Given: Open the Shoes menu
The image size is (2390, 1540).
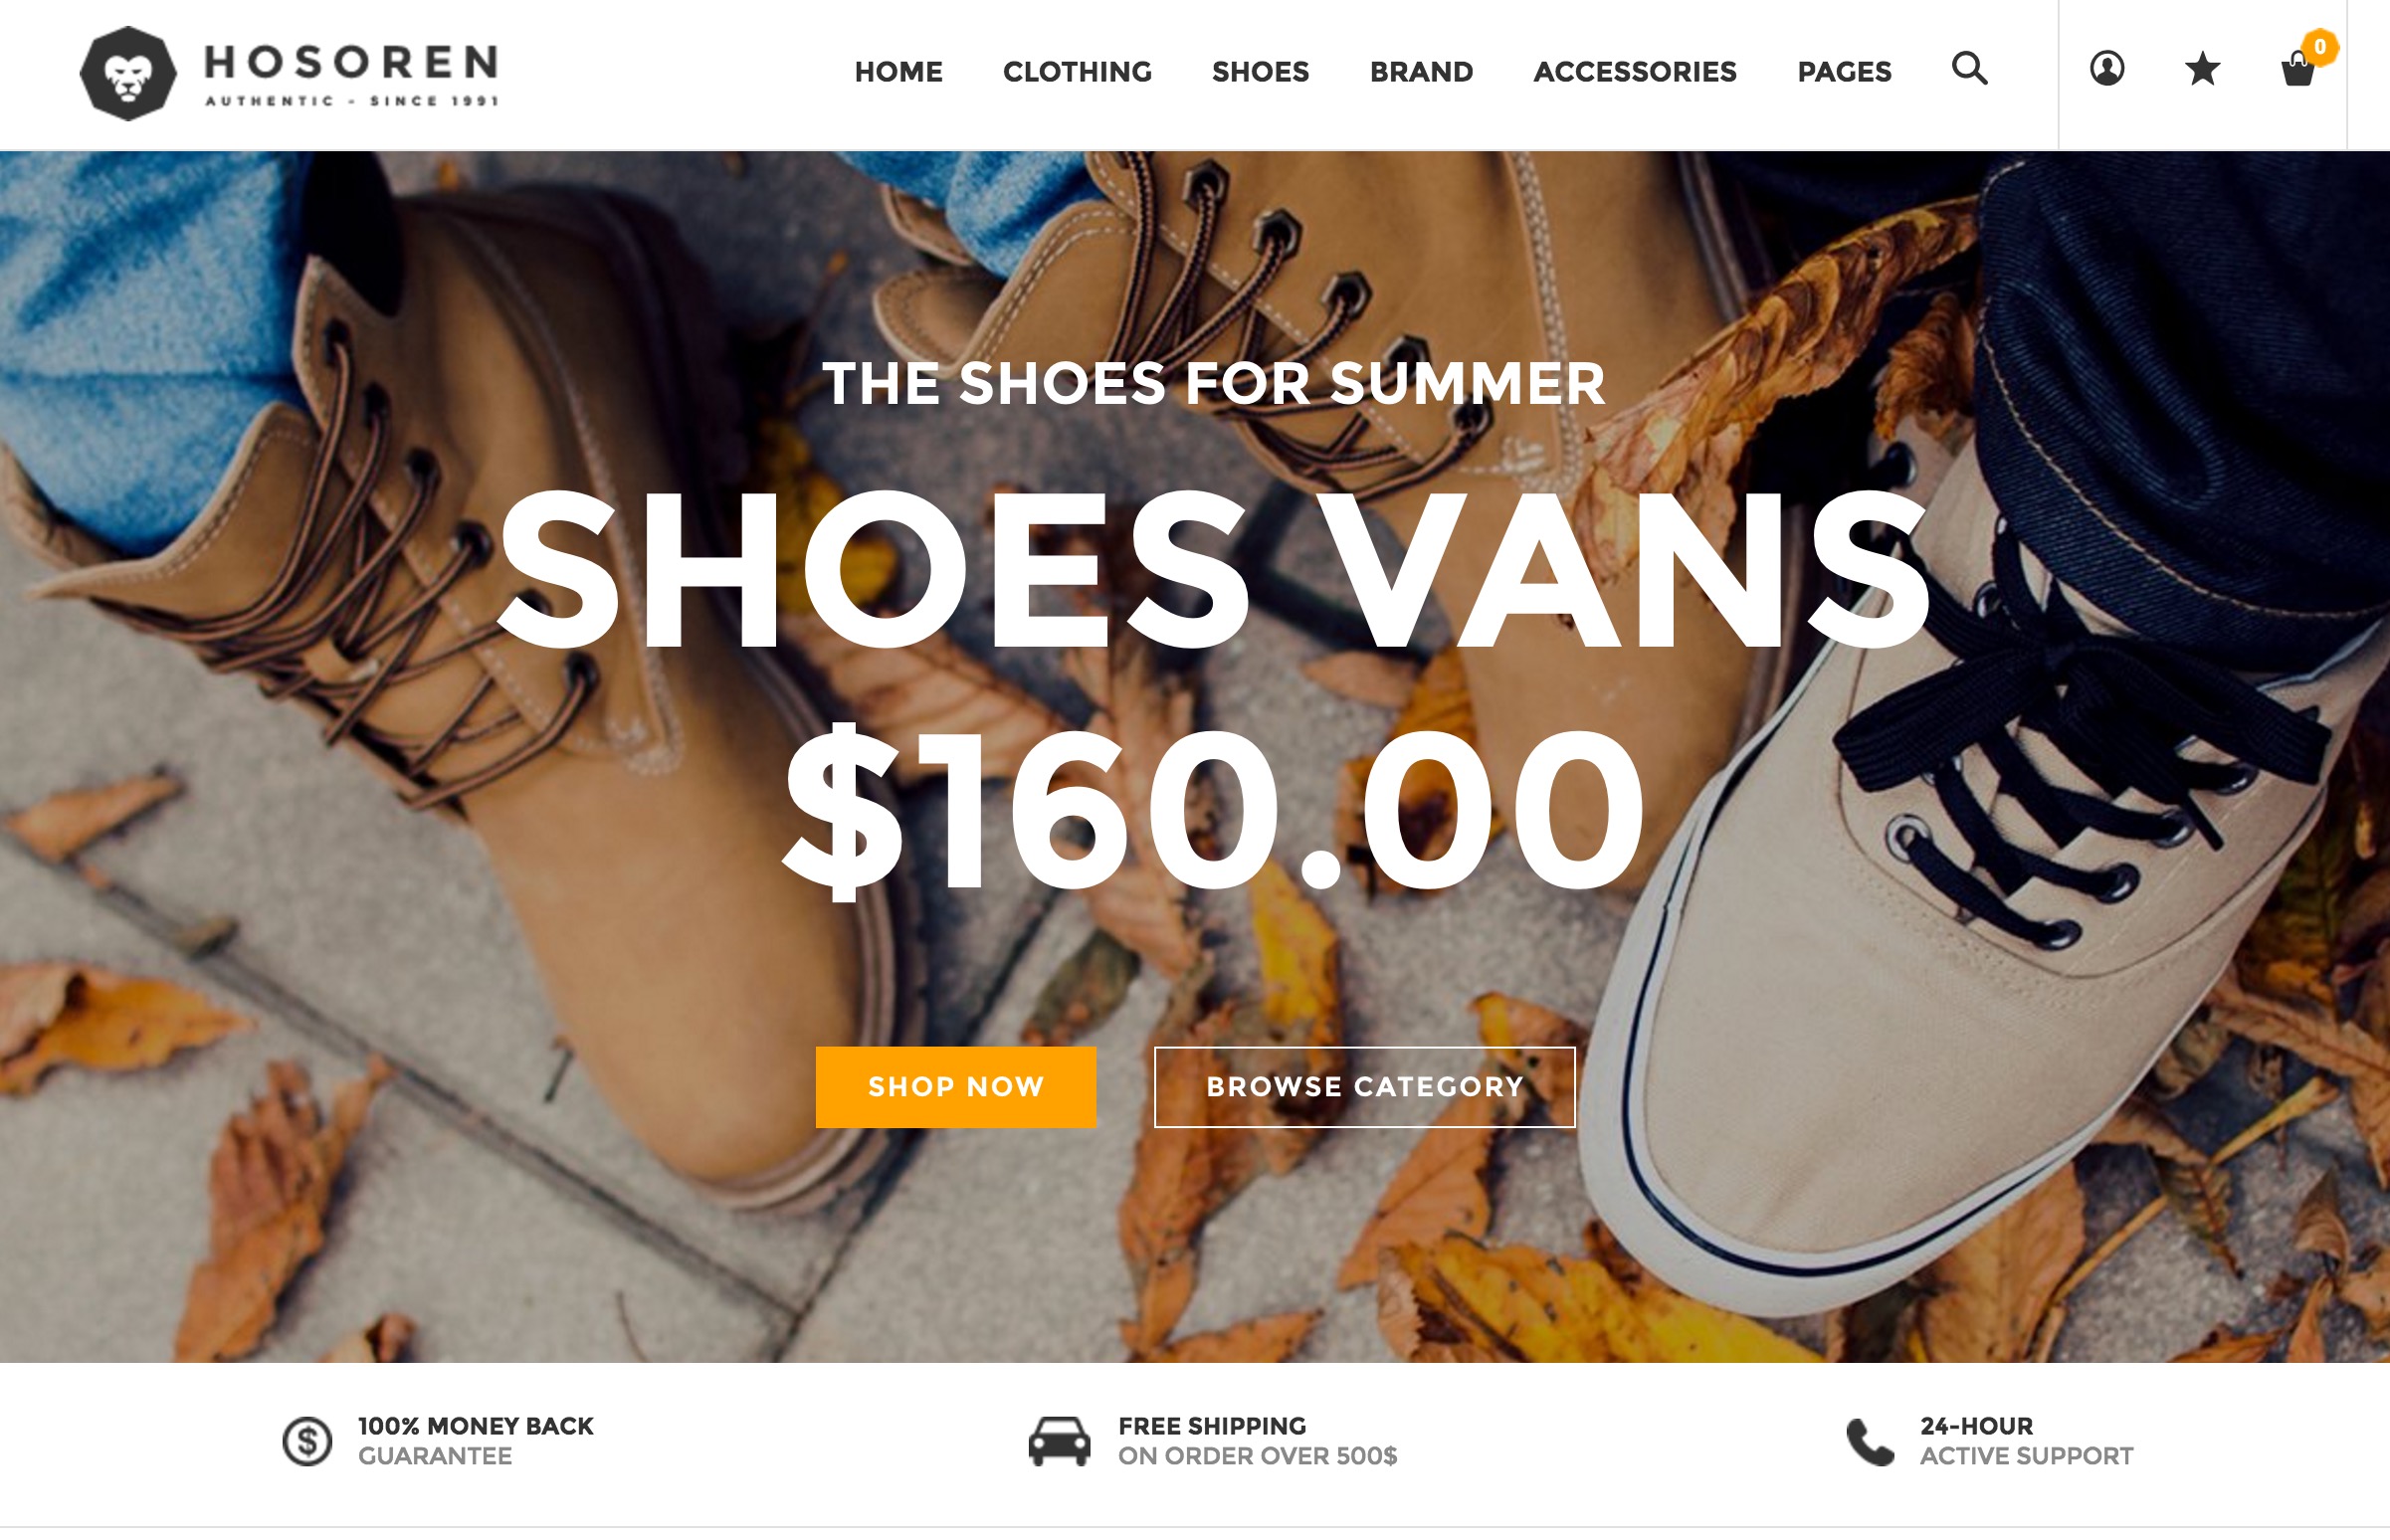Looking at the screenshot, I should pyautogui.click(x=1260, y=72).
